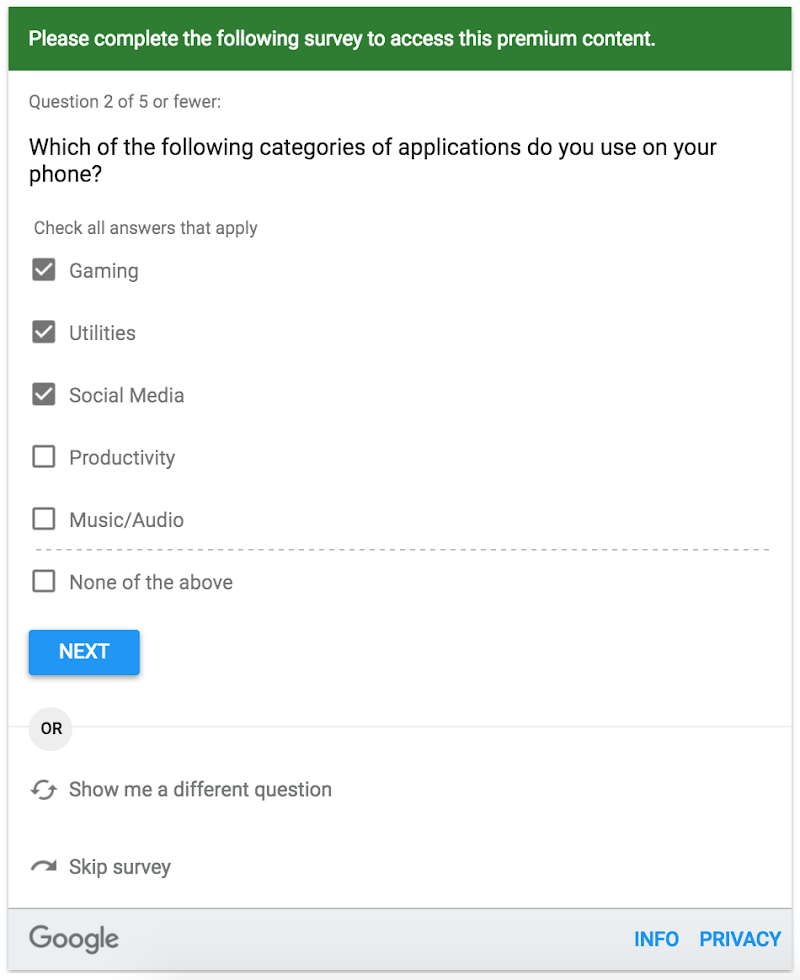This screenshot has height=980, width=800.
Task: Click the Productivity option label
Action: (x=122, y=458)
